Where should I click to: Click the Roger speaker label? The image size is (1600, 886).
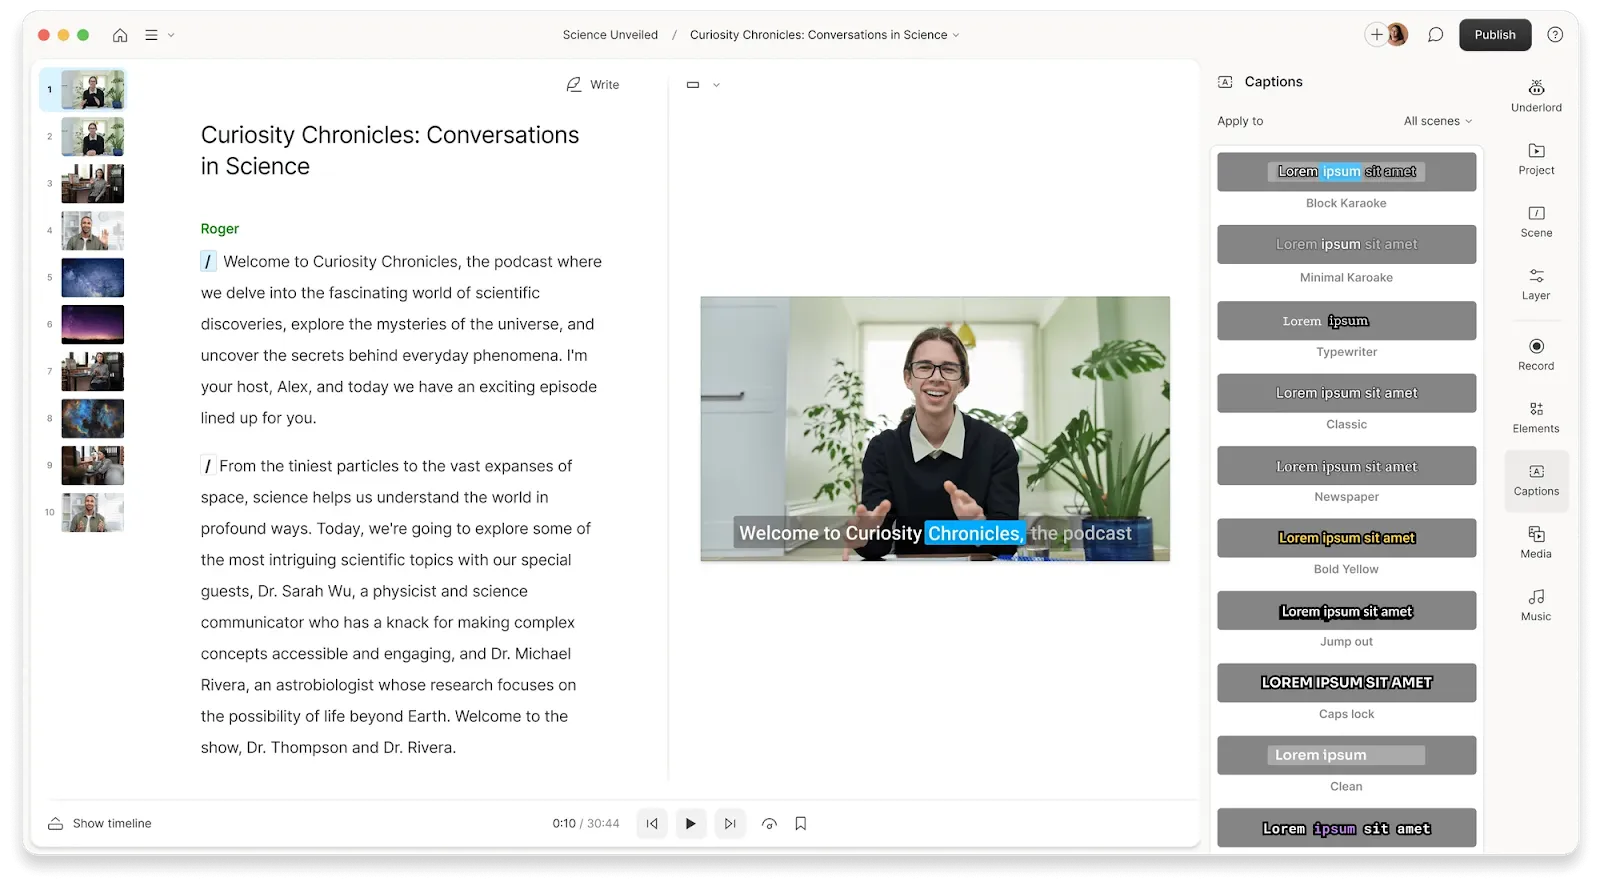(220, 229)
